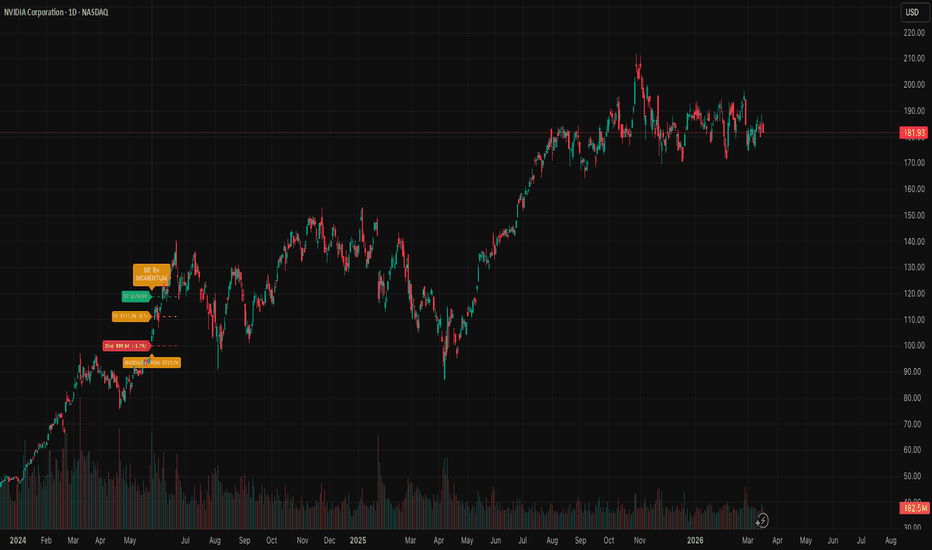
Task: Click the lightning bolt event icon
Action: pyautogui.click(x=762, y=521)
